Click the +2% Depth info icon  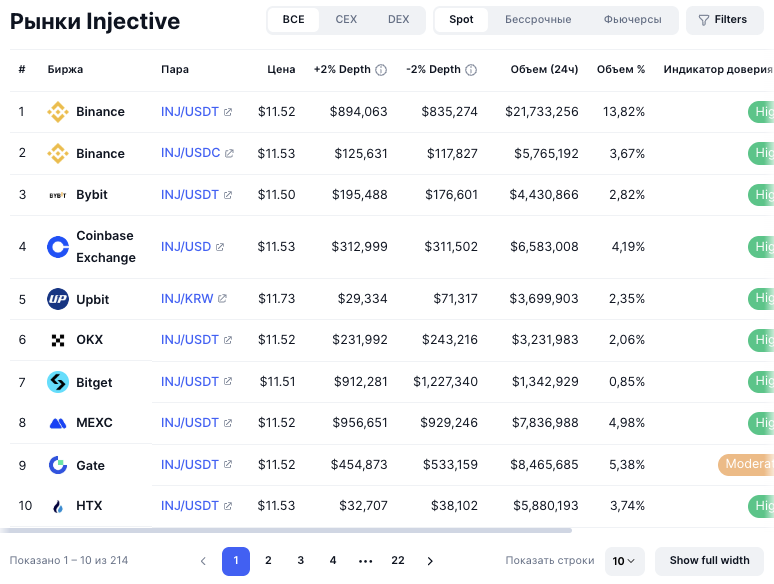pyautogui.click(x=381, y=70)
